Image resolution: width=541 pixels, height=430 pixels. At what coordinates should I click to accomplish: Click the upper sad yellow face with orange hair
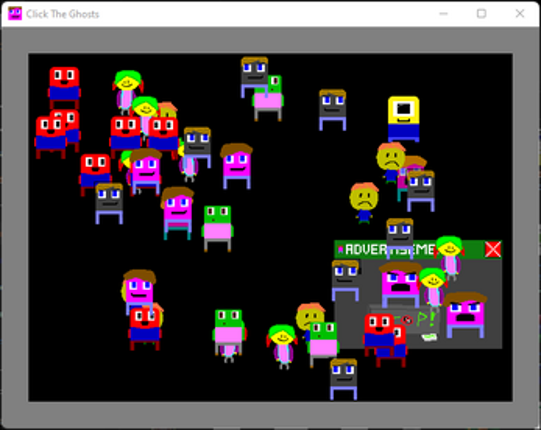point(391,162)
